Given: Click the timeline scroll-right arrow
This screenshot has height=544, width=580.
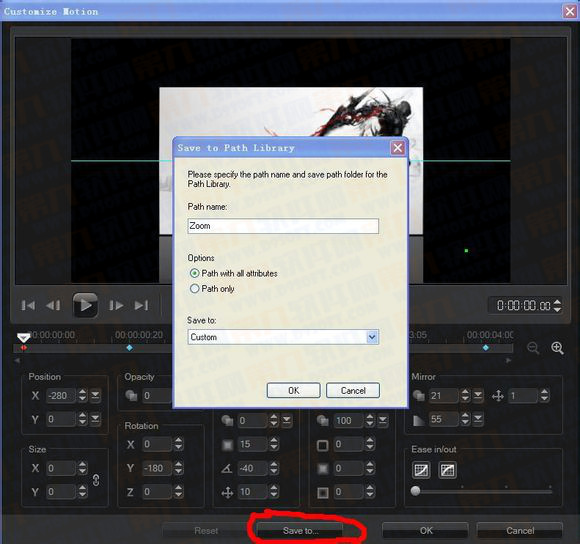Looking at the screenshot, I should click(x=509, y=360).
